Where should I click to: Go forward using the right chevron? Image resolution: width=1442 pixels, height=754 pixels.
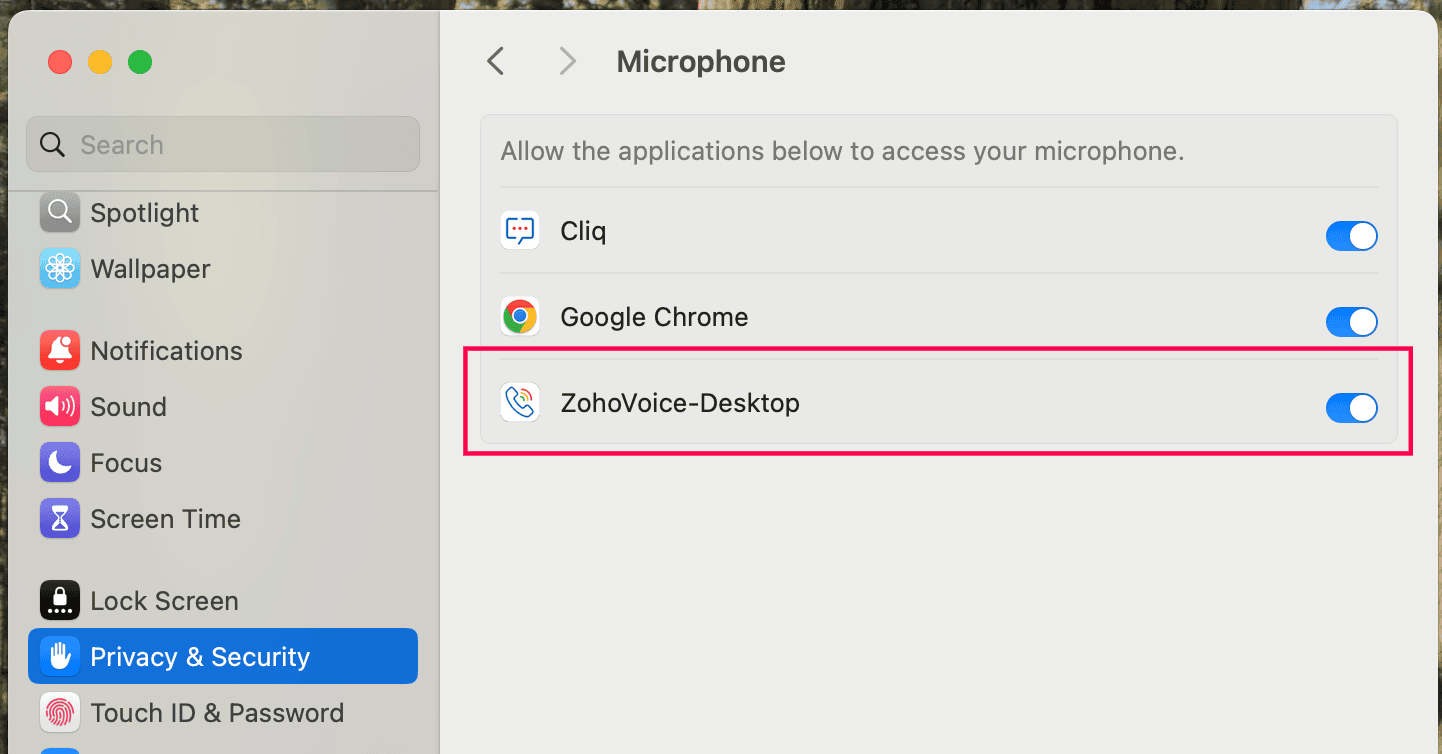pyautogui.click(x=568, y=62)
